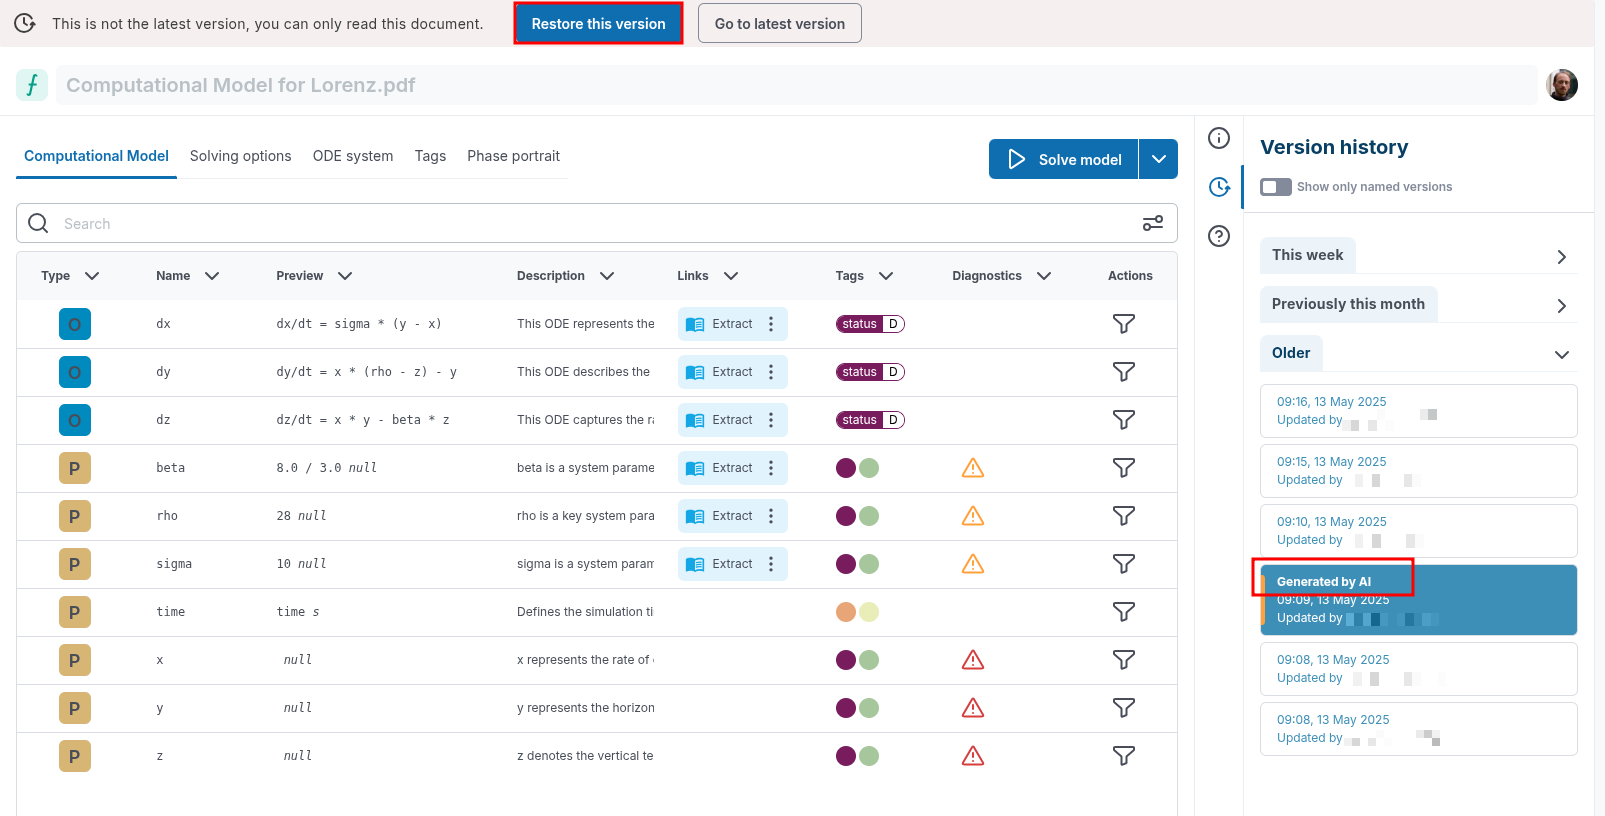Expand the This week versions group
Image resolution: width=1605 pixels, height=816 pixels.
(x=1561, y=257)
